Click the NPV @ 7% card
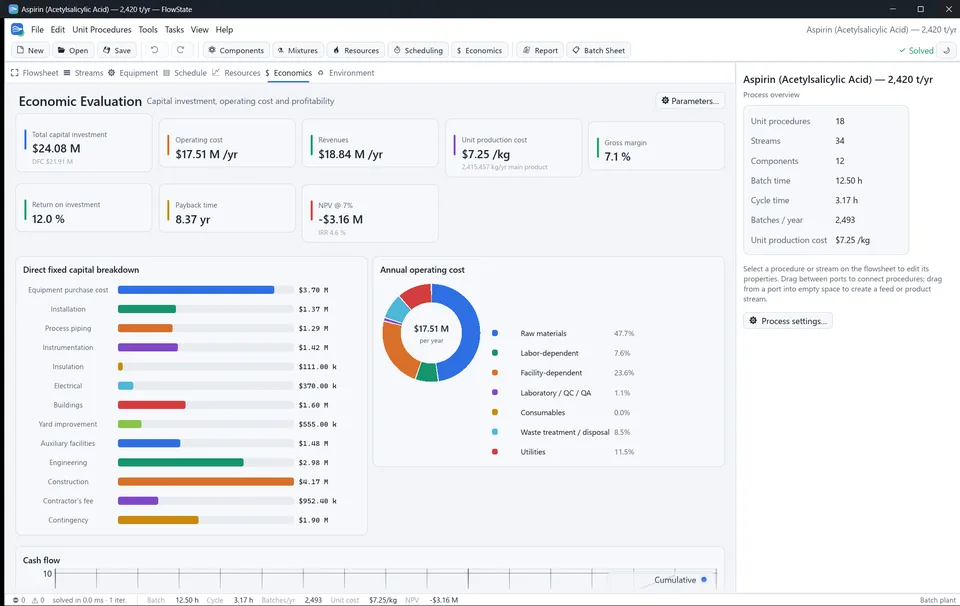Image resolution: width=960 pixels, height=606 pixels. (370, 213)
